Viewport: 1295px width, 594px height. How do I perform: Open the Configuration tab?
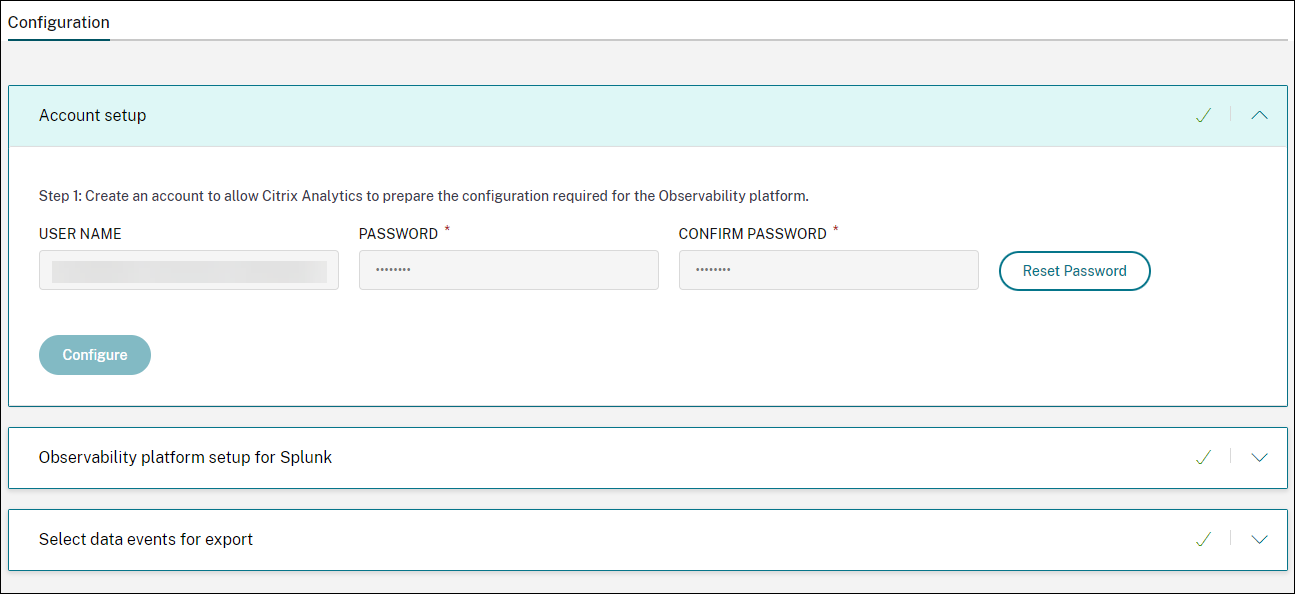(59, 22)
